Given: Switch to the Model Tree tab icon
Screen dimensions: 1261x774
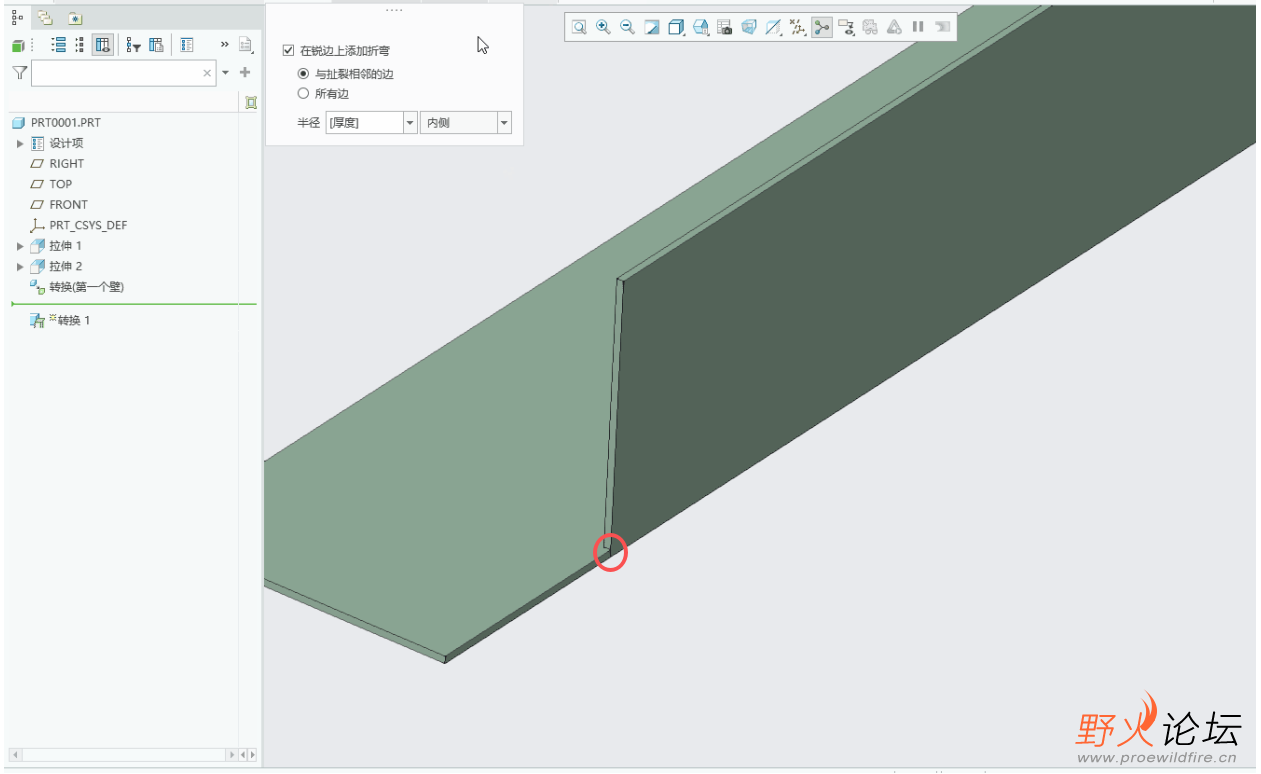Looking at the screenshot, I should pyautogui.click(x=17, y=17).
